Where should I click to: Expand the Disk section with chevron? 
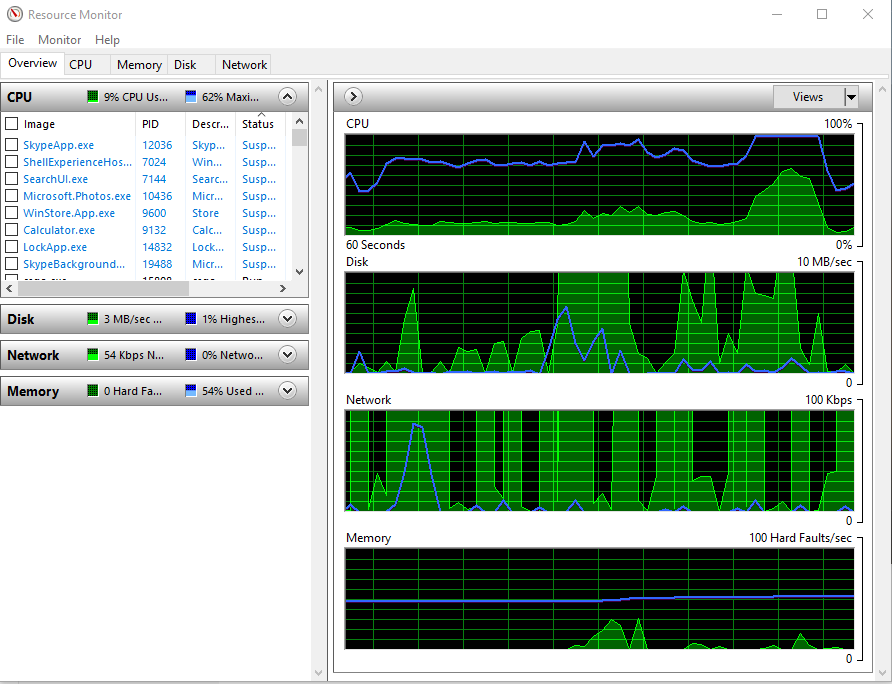pyautogui.click(x=287, y=319)
